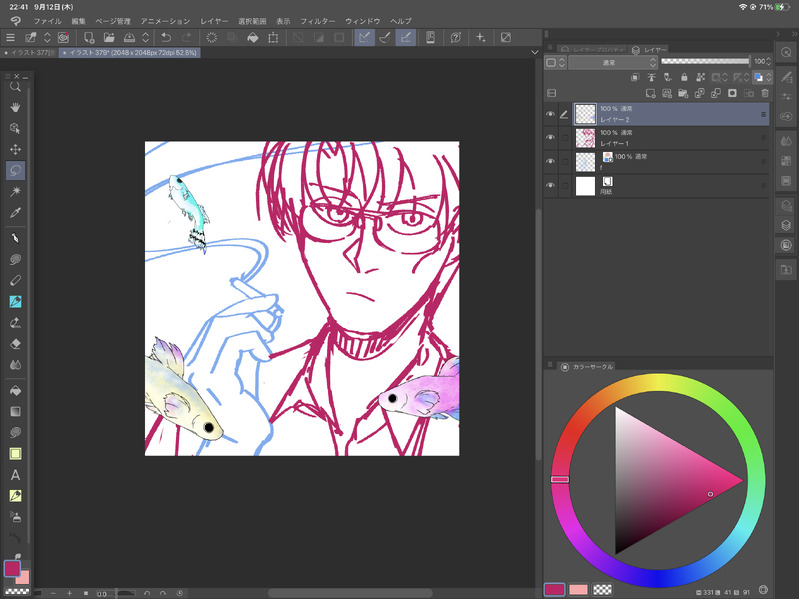Select the レイヤー 1 layer thumbnail
The width and height of the screenshot is (799, 599).
pyautogui.click(x=585, y=138)
